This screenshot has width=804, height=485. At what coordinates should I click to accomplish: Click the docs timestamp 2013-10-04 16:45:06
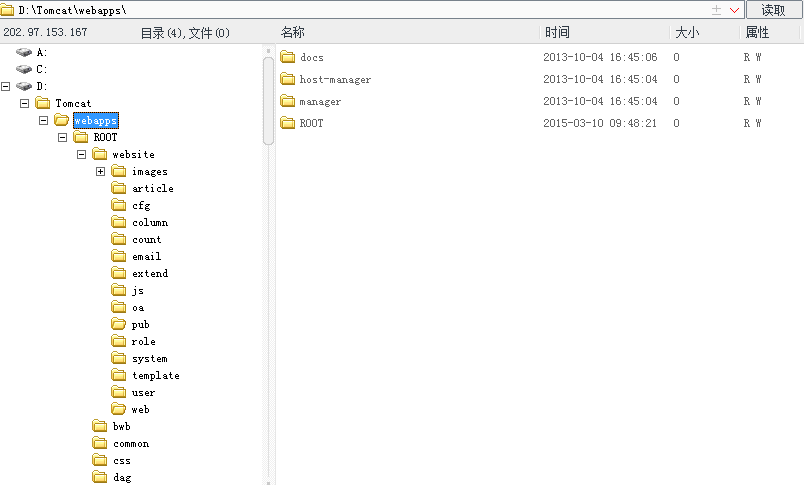click(600, 57)
